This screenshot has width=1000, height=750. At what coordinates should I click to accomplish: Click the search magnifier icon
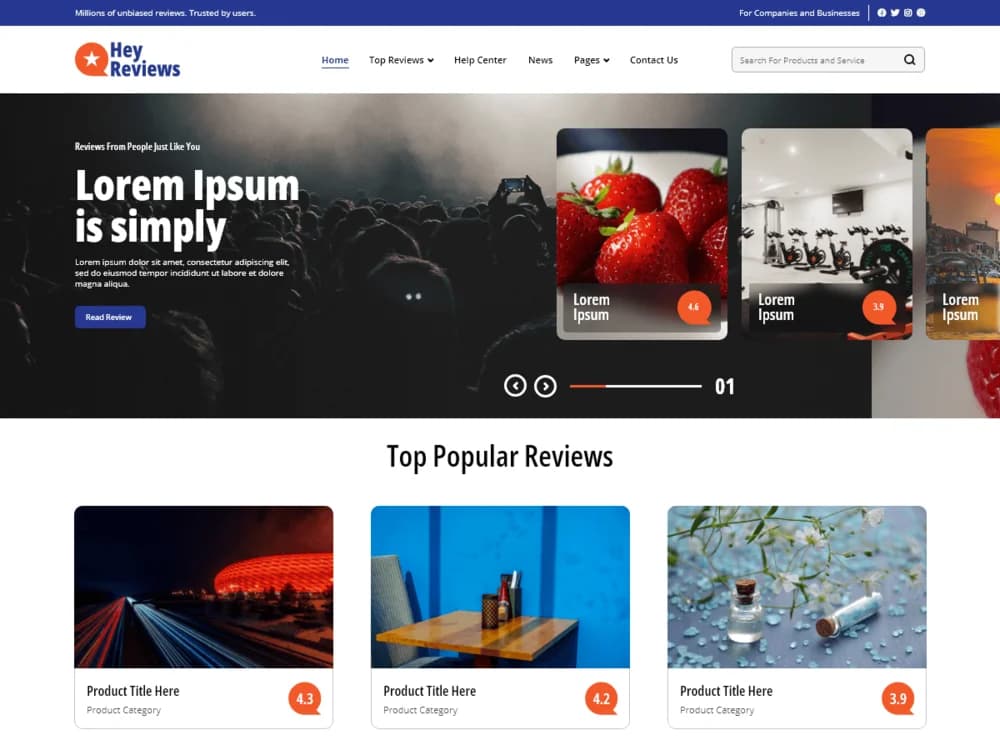pyautogui.click(x=910, y=59)
